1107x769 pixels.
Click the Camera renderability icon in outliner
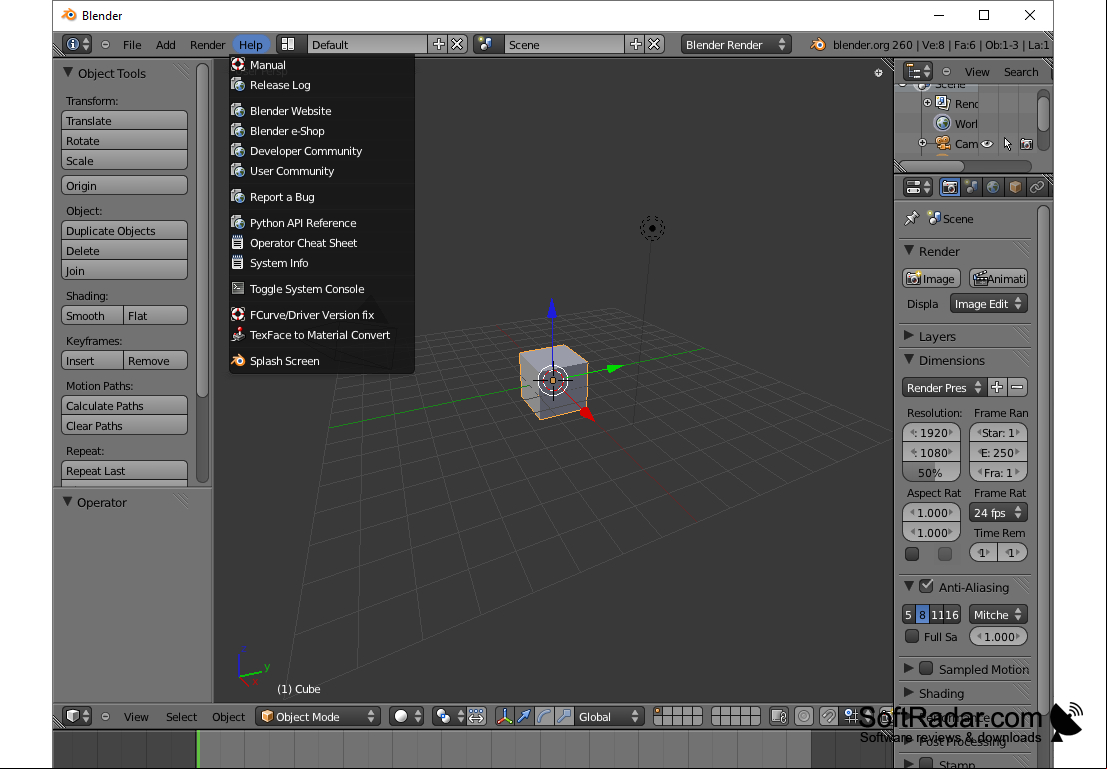click(1027, 144)
